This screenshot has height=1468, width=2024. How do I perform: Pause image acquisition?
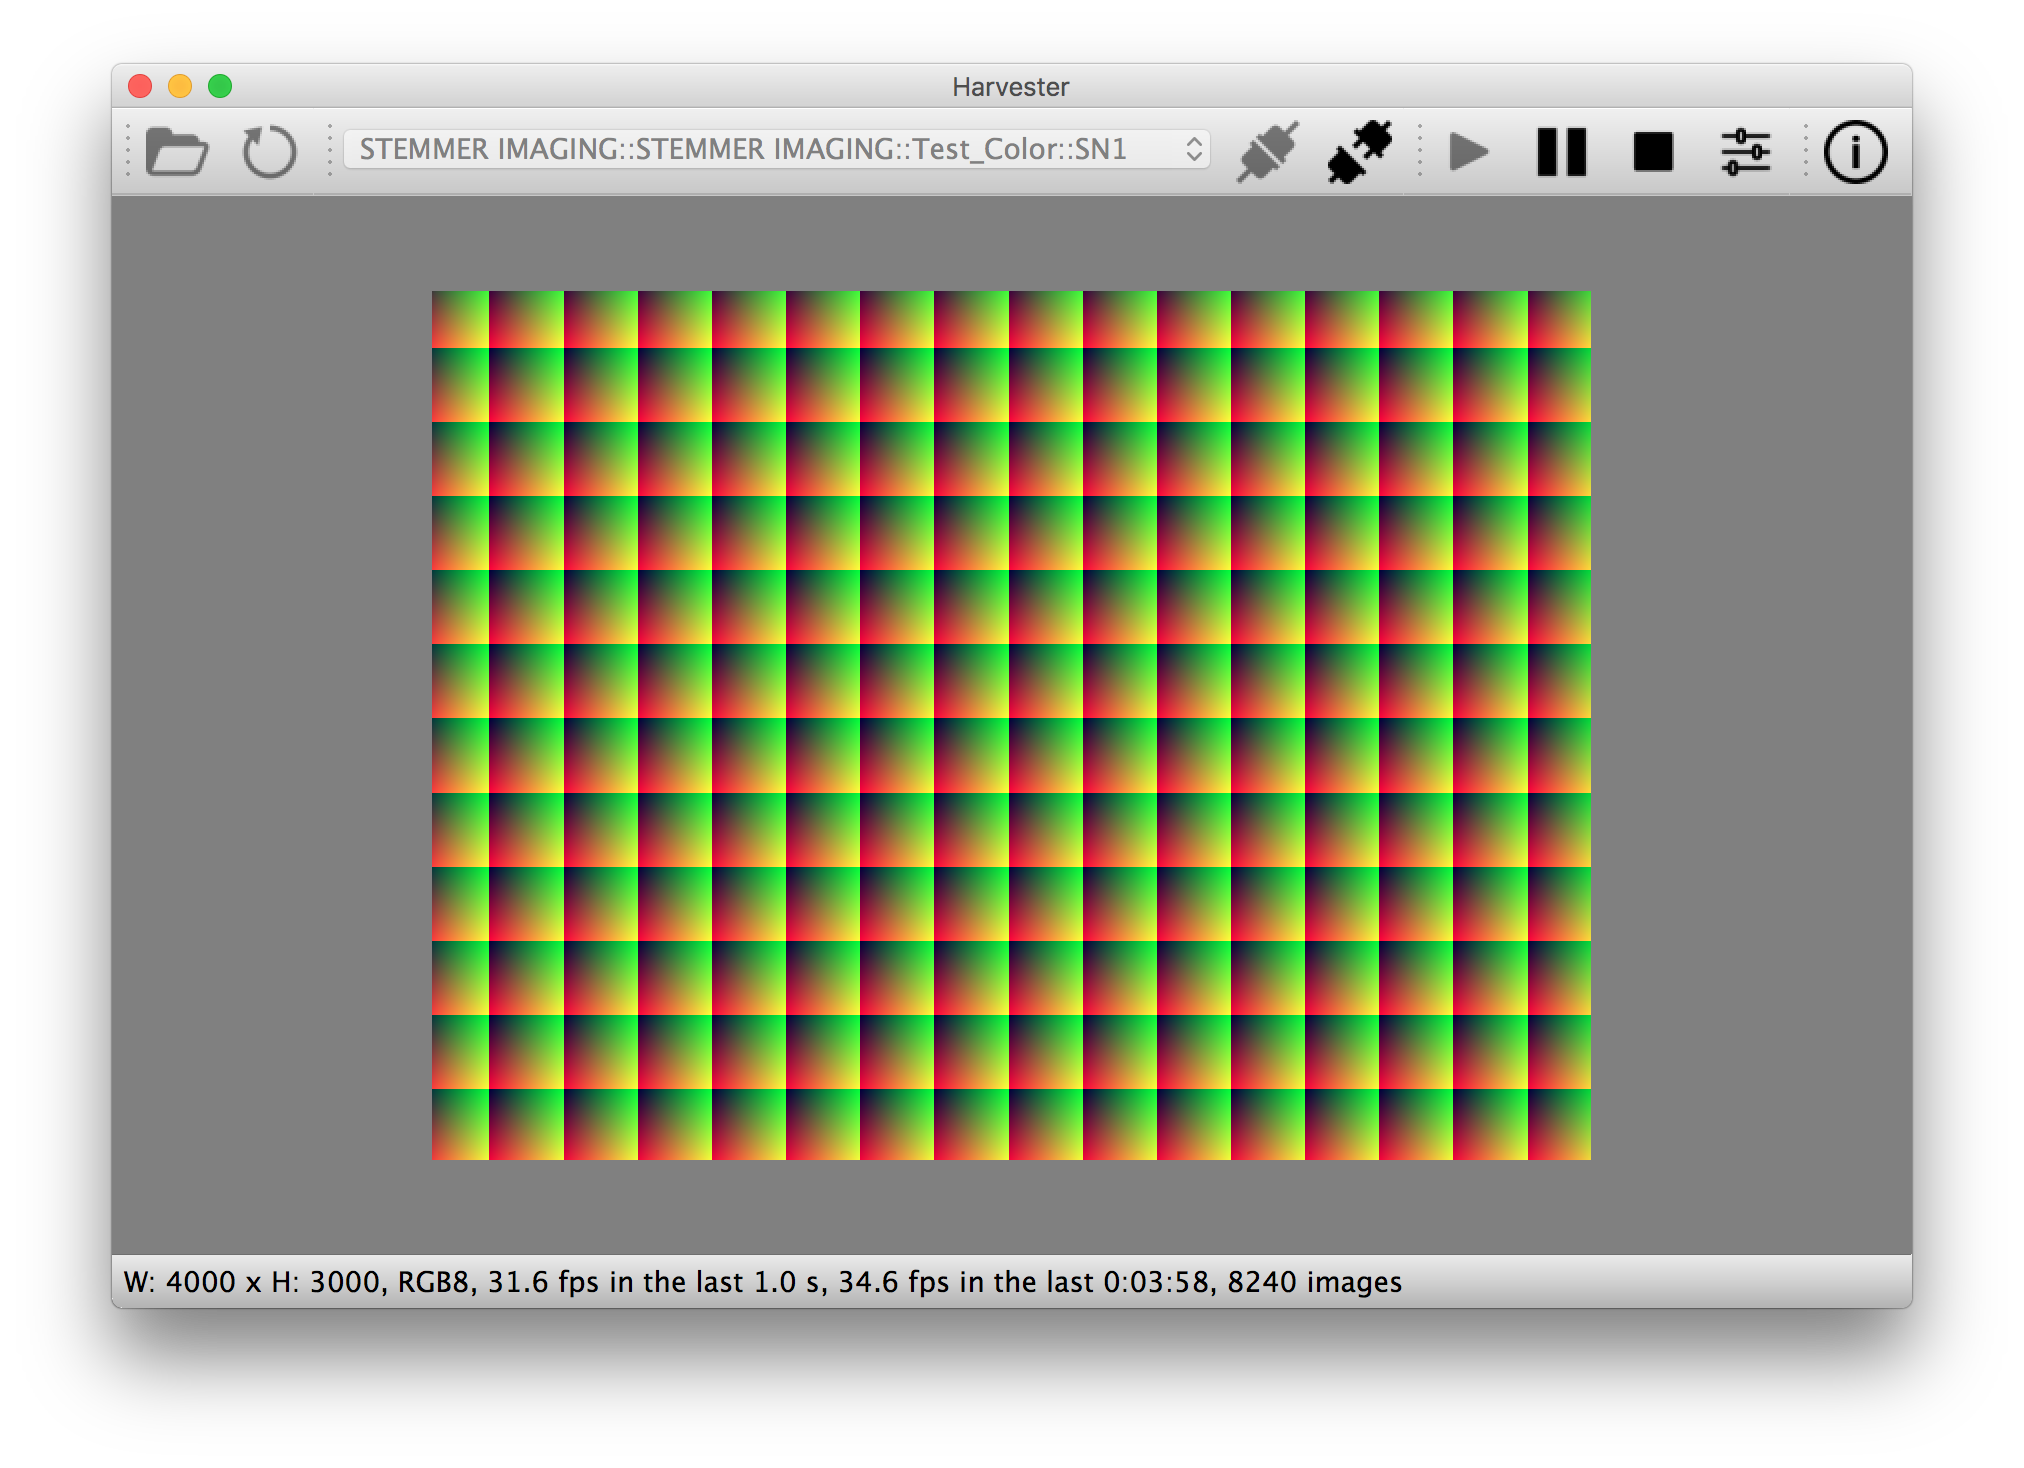tap(1562, 152)
